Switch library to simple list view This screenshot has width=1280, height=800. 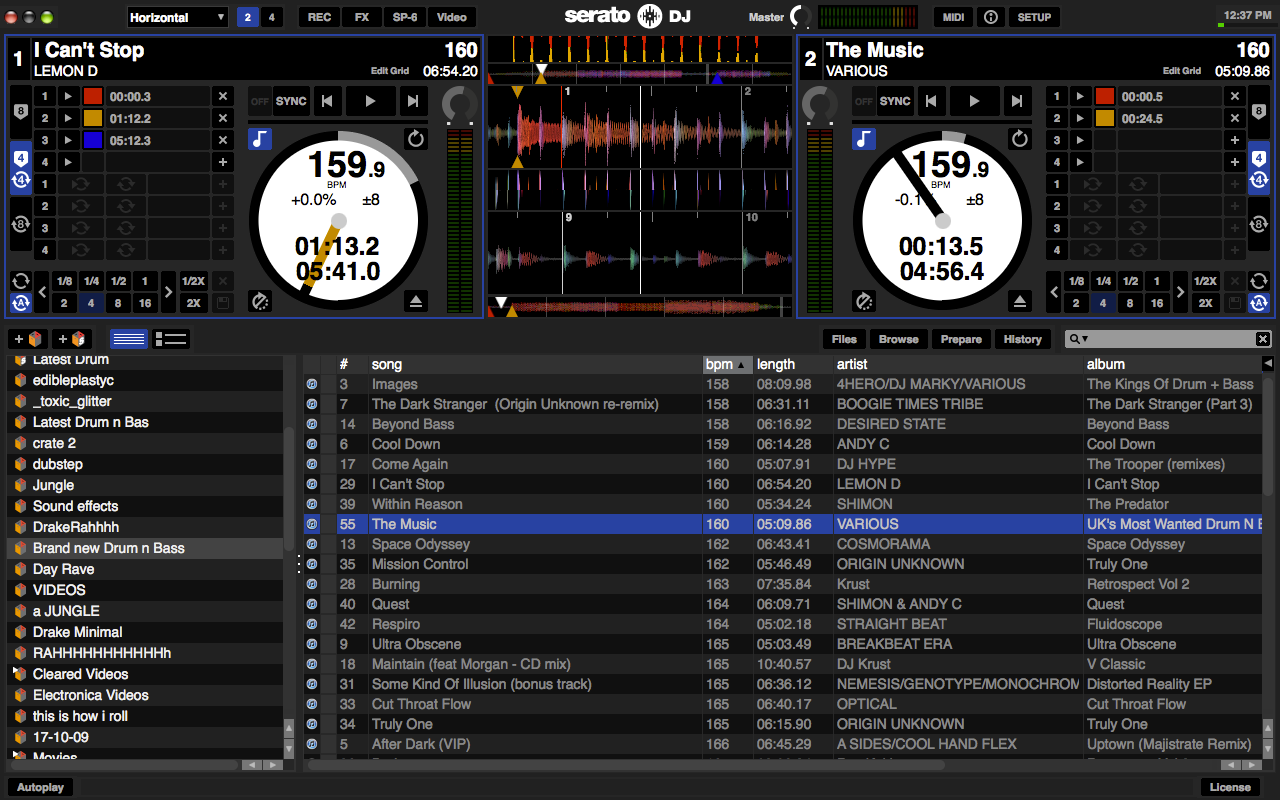coord(128,339)
